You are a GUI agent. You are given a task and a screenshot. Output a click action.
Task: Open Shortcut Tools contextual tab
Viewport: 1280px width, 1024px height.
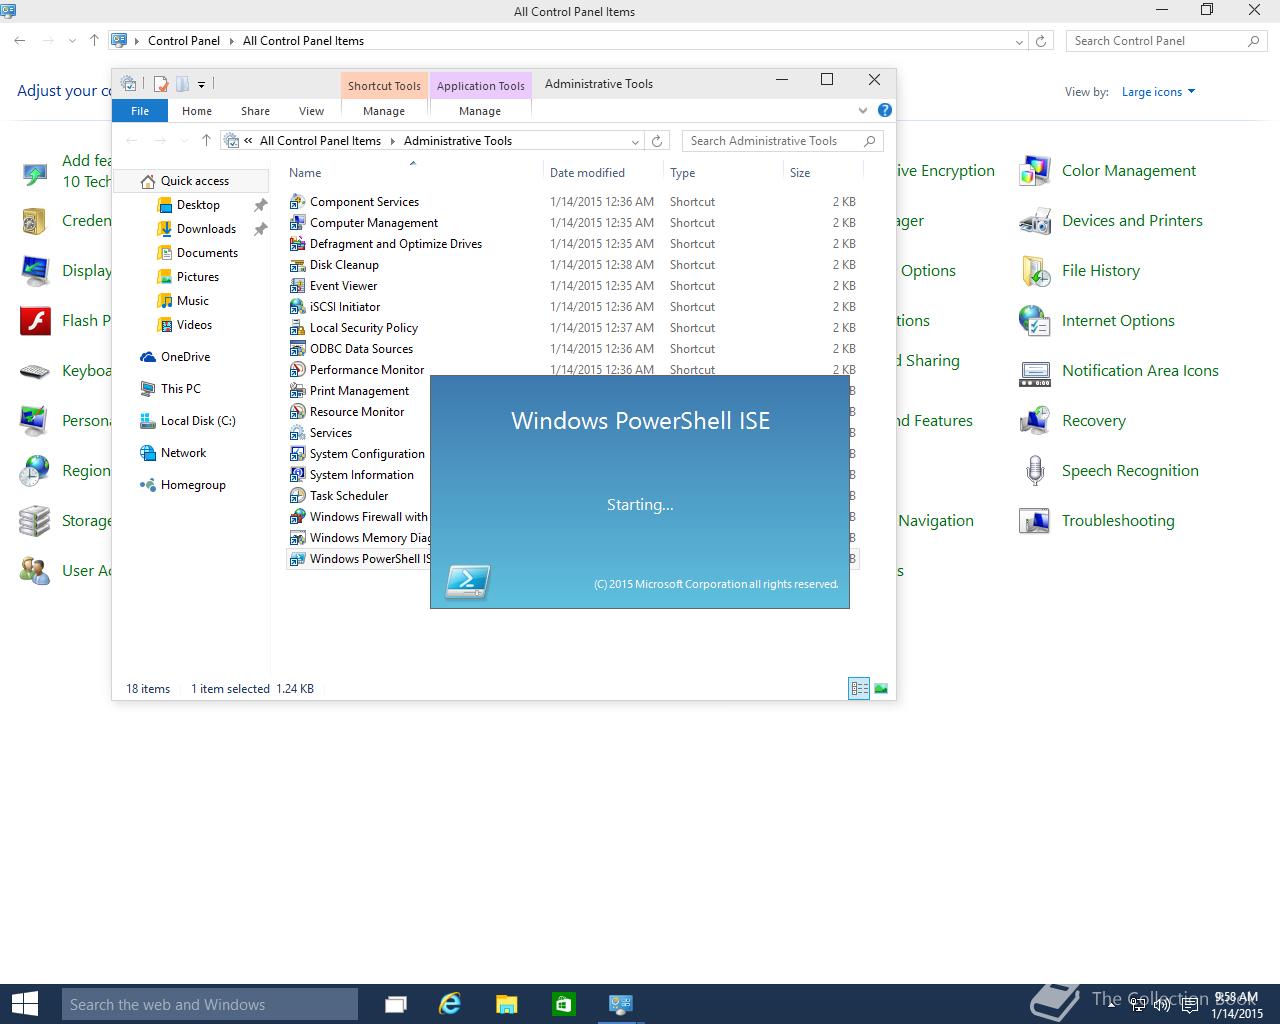(x=384, y=86)
